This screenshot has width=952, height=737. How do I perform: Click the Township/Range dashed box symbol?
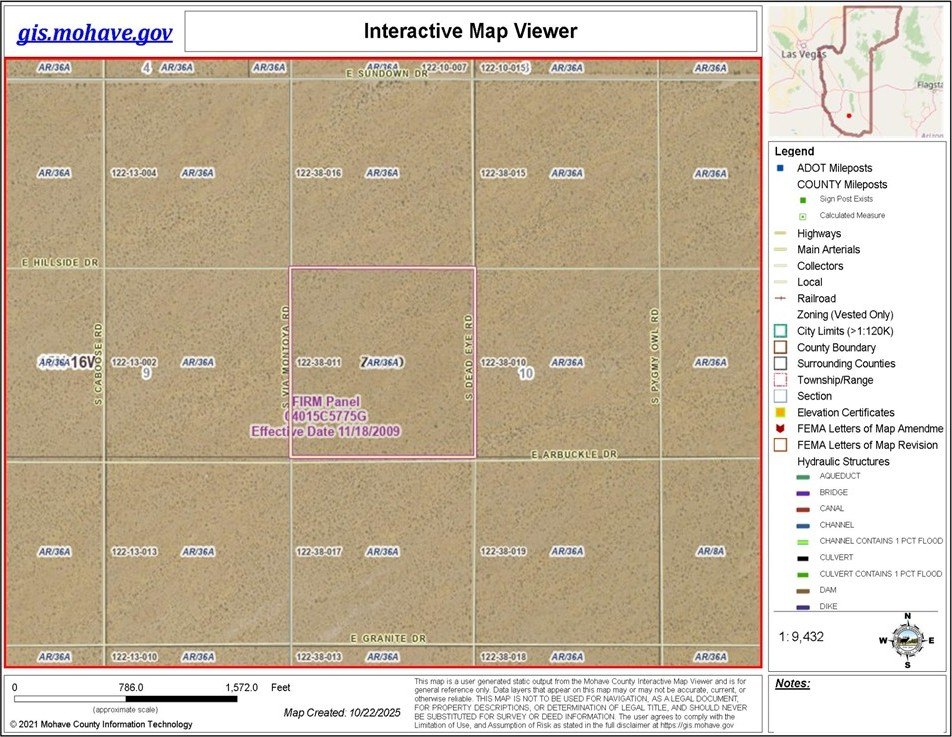(780, 380)
